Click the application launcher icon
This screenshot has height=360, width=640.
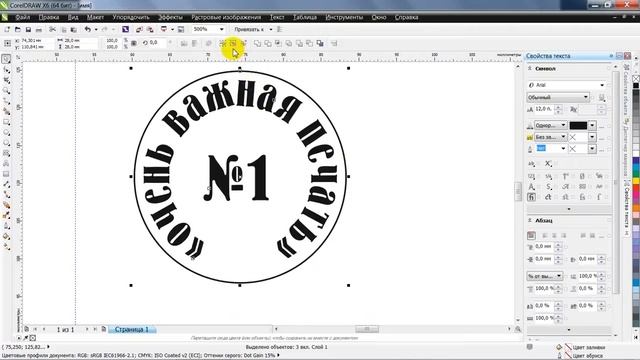point(164,29)
